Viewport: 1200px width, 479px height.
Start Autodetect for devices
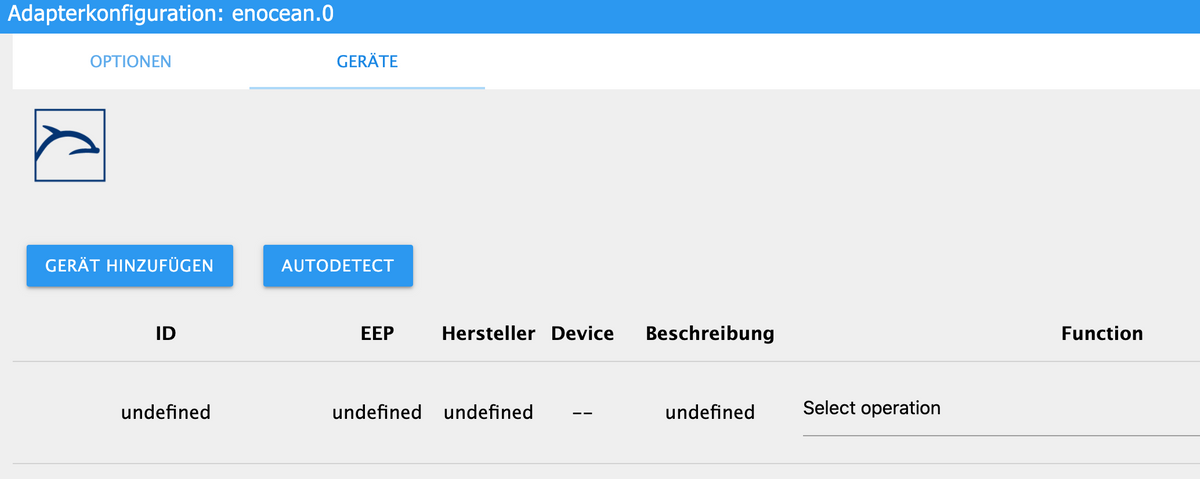[x=338, y=266]
